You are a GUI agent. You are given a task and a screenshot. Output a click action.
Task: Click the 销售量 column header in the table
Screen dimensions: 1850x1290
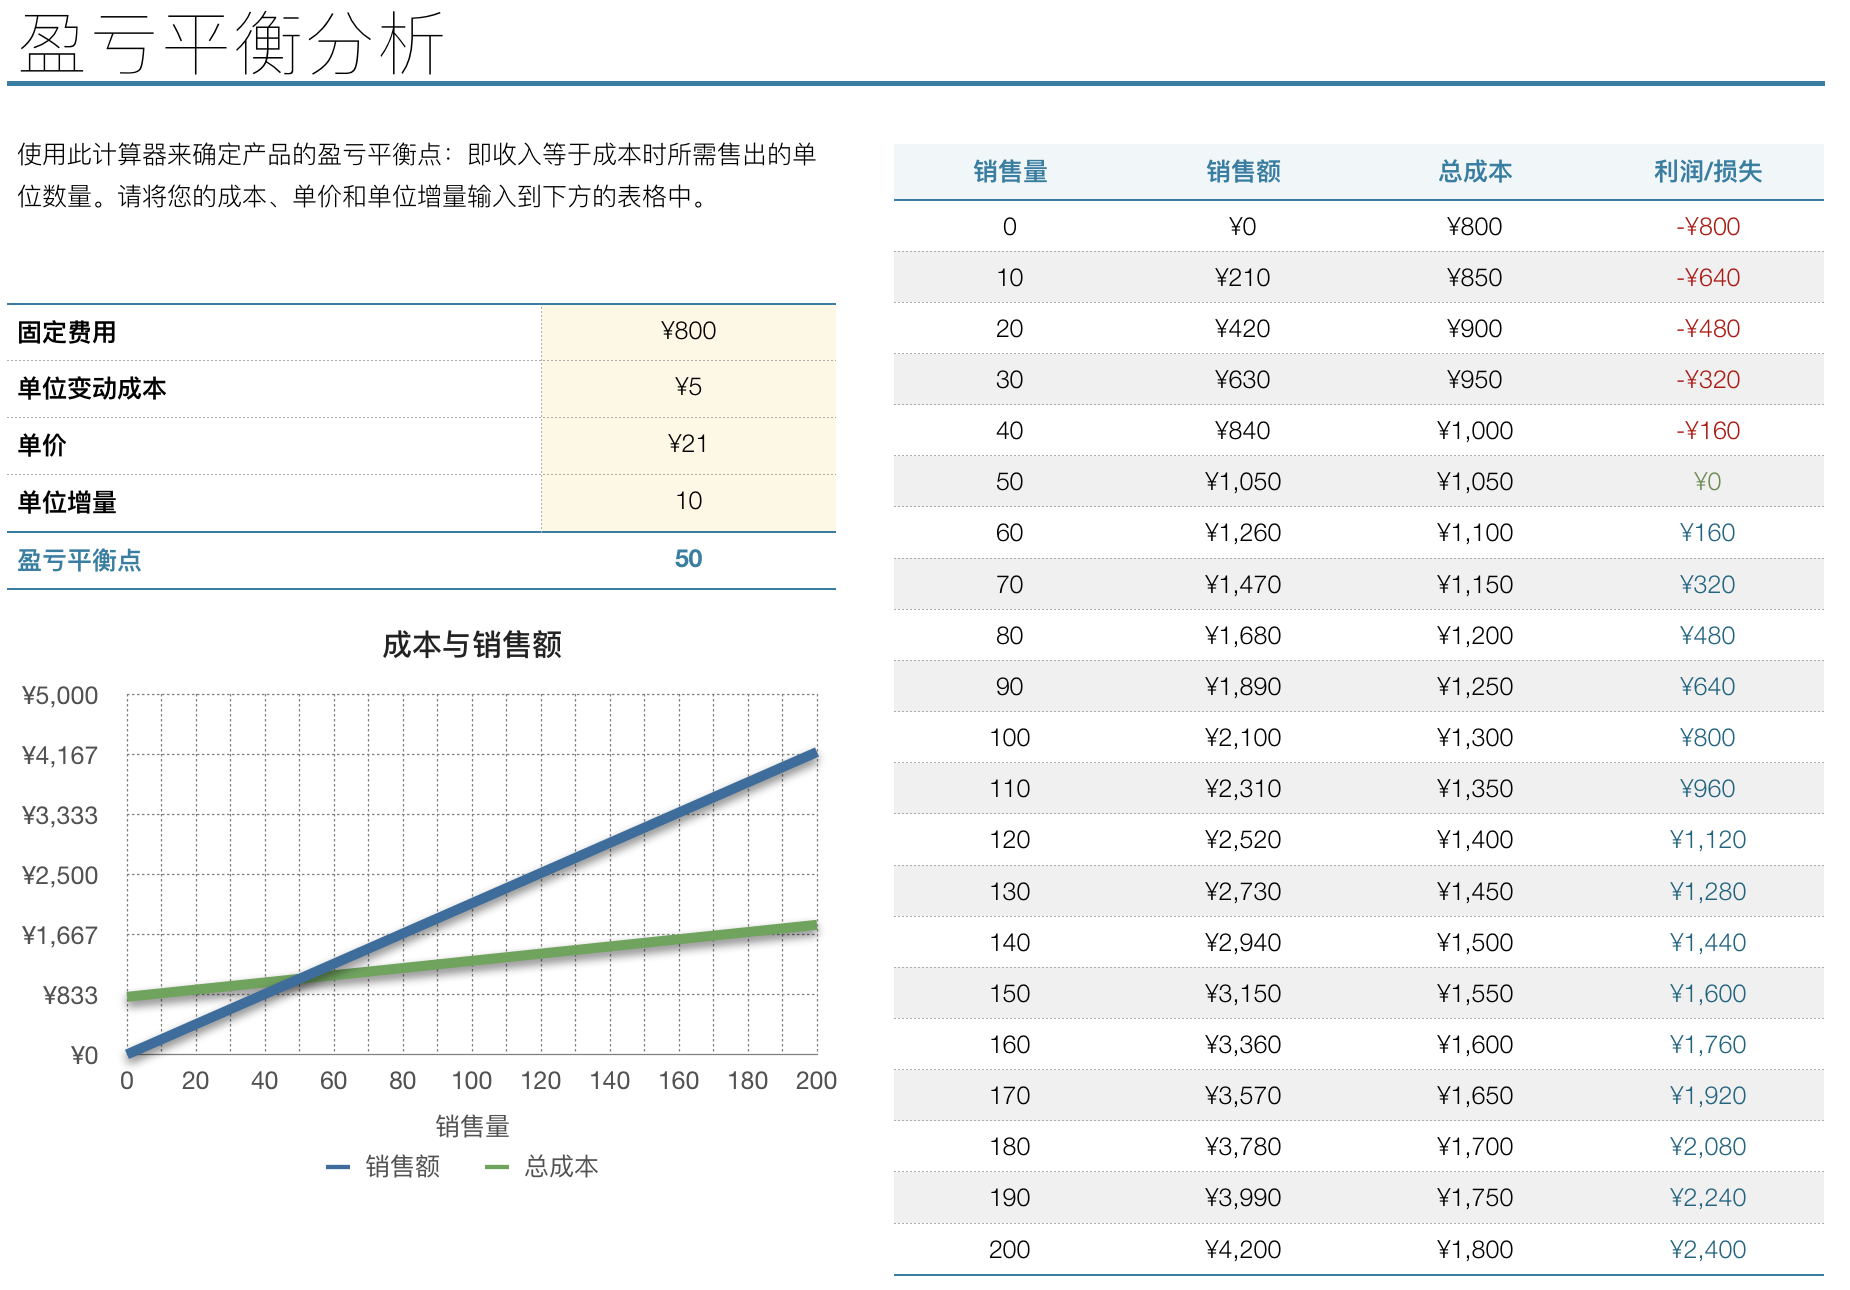tap(1010, 172)
